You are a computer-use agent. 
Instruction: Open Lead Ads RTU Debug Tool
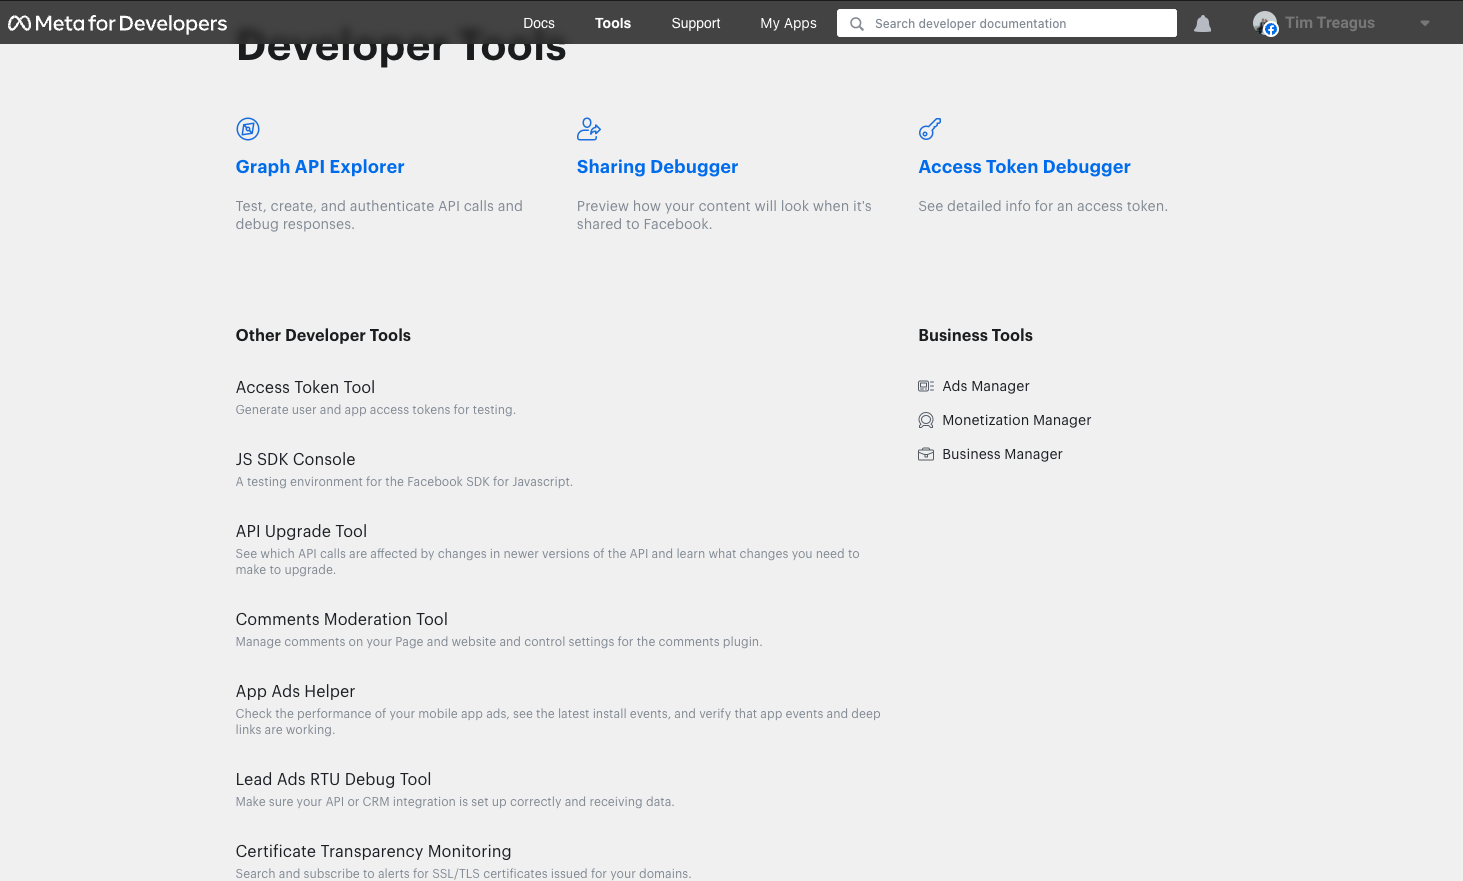tap(333, 779)
